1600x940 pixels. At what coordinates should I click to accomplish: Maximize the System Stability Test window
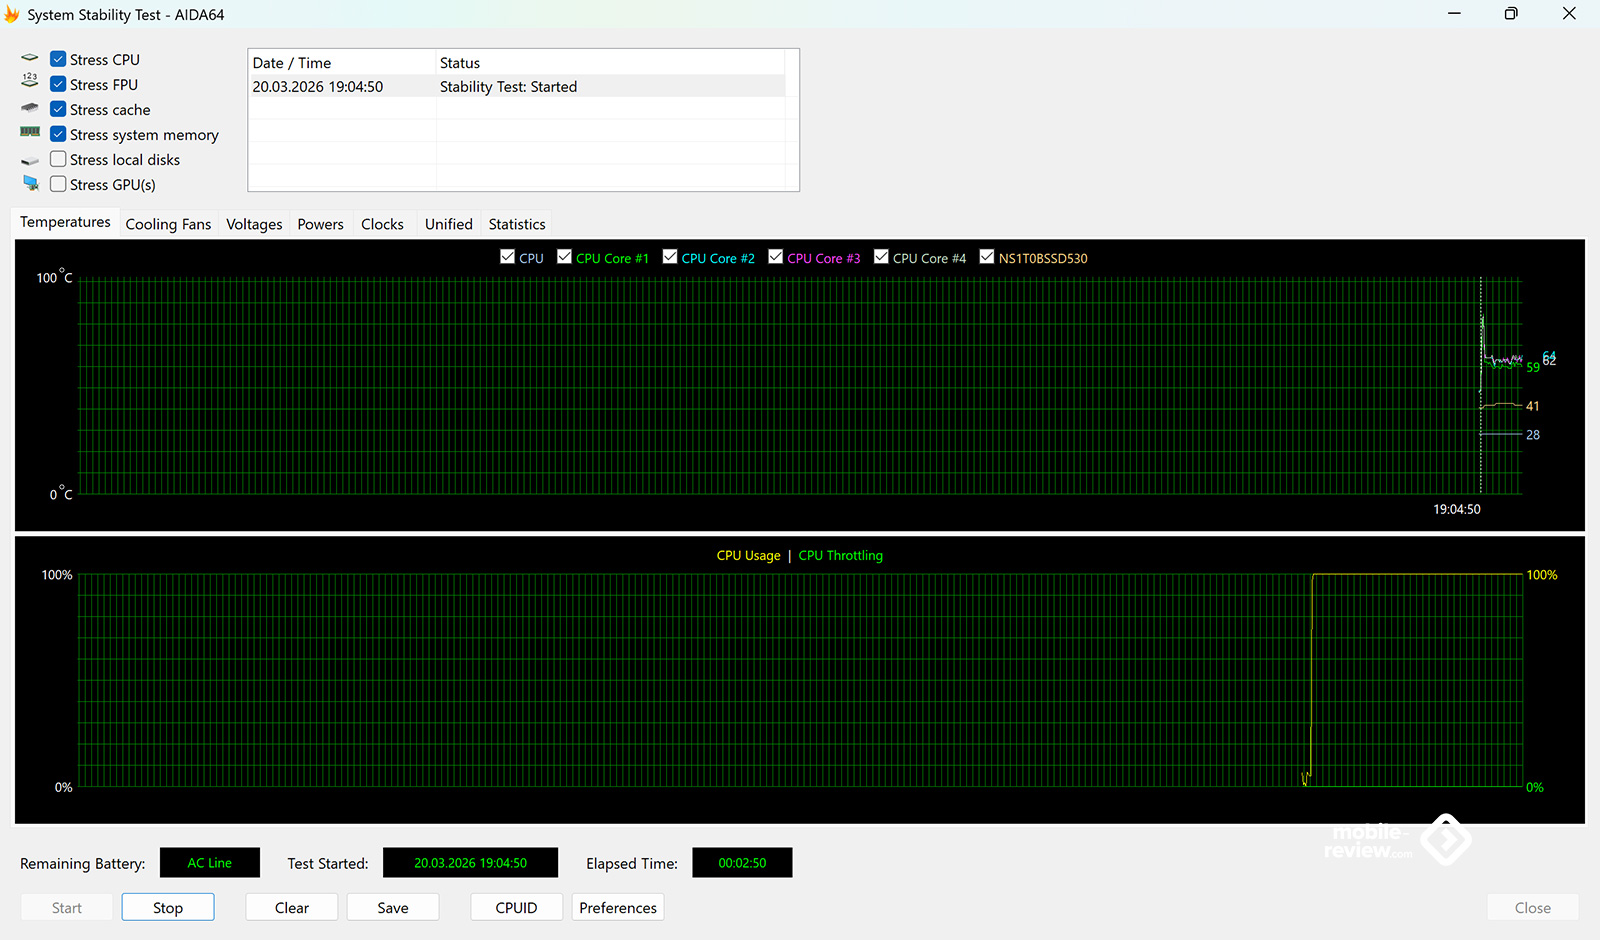coord(1511,14)
